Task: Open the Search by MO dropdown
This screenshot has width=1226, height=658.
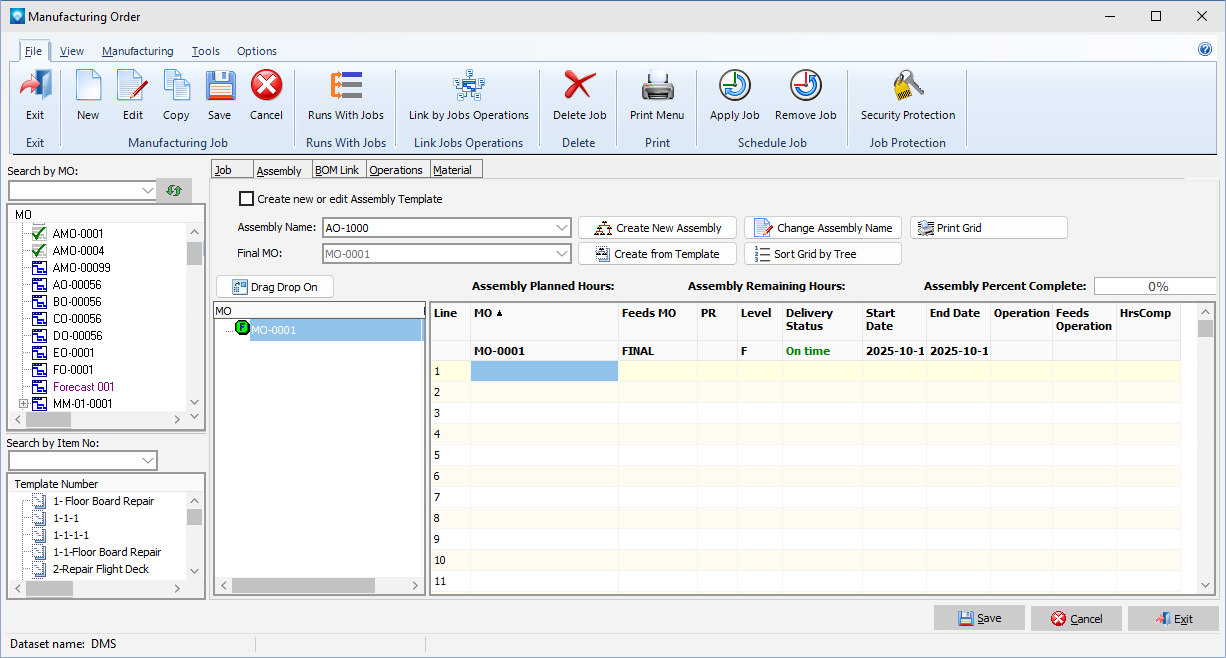Action: [149, 190]
